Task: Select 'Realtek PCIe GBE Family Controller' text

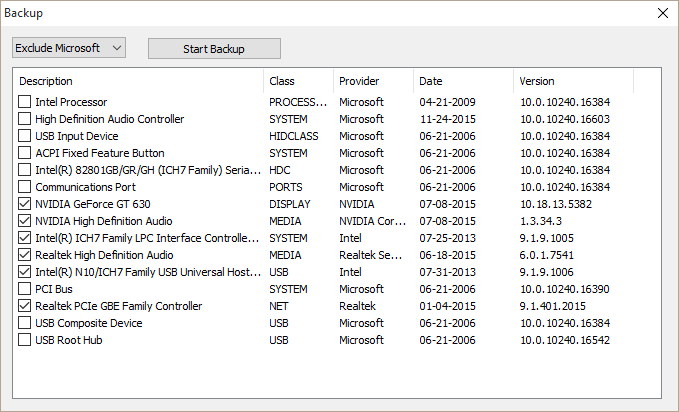Action: coord(119,306)
